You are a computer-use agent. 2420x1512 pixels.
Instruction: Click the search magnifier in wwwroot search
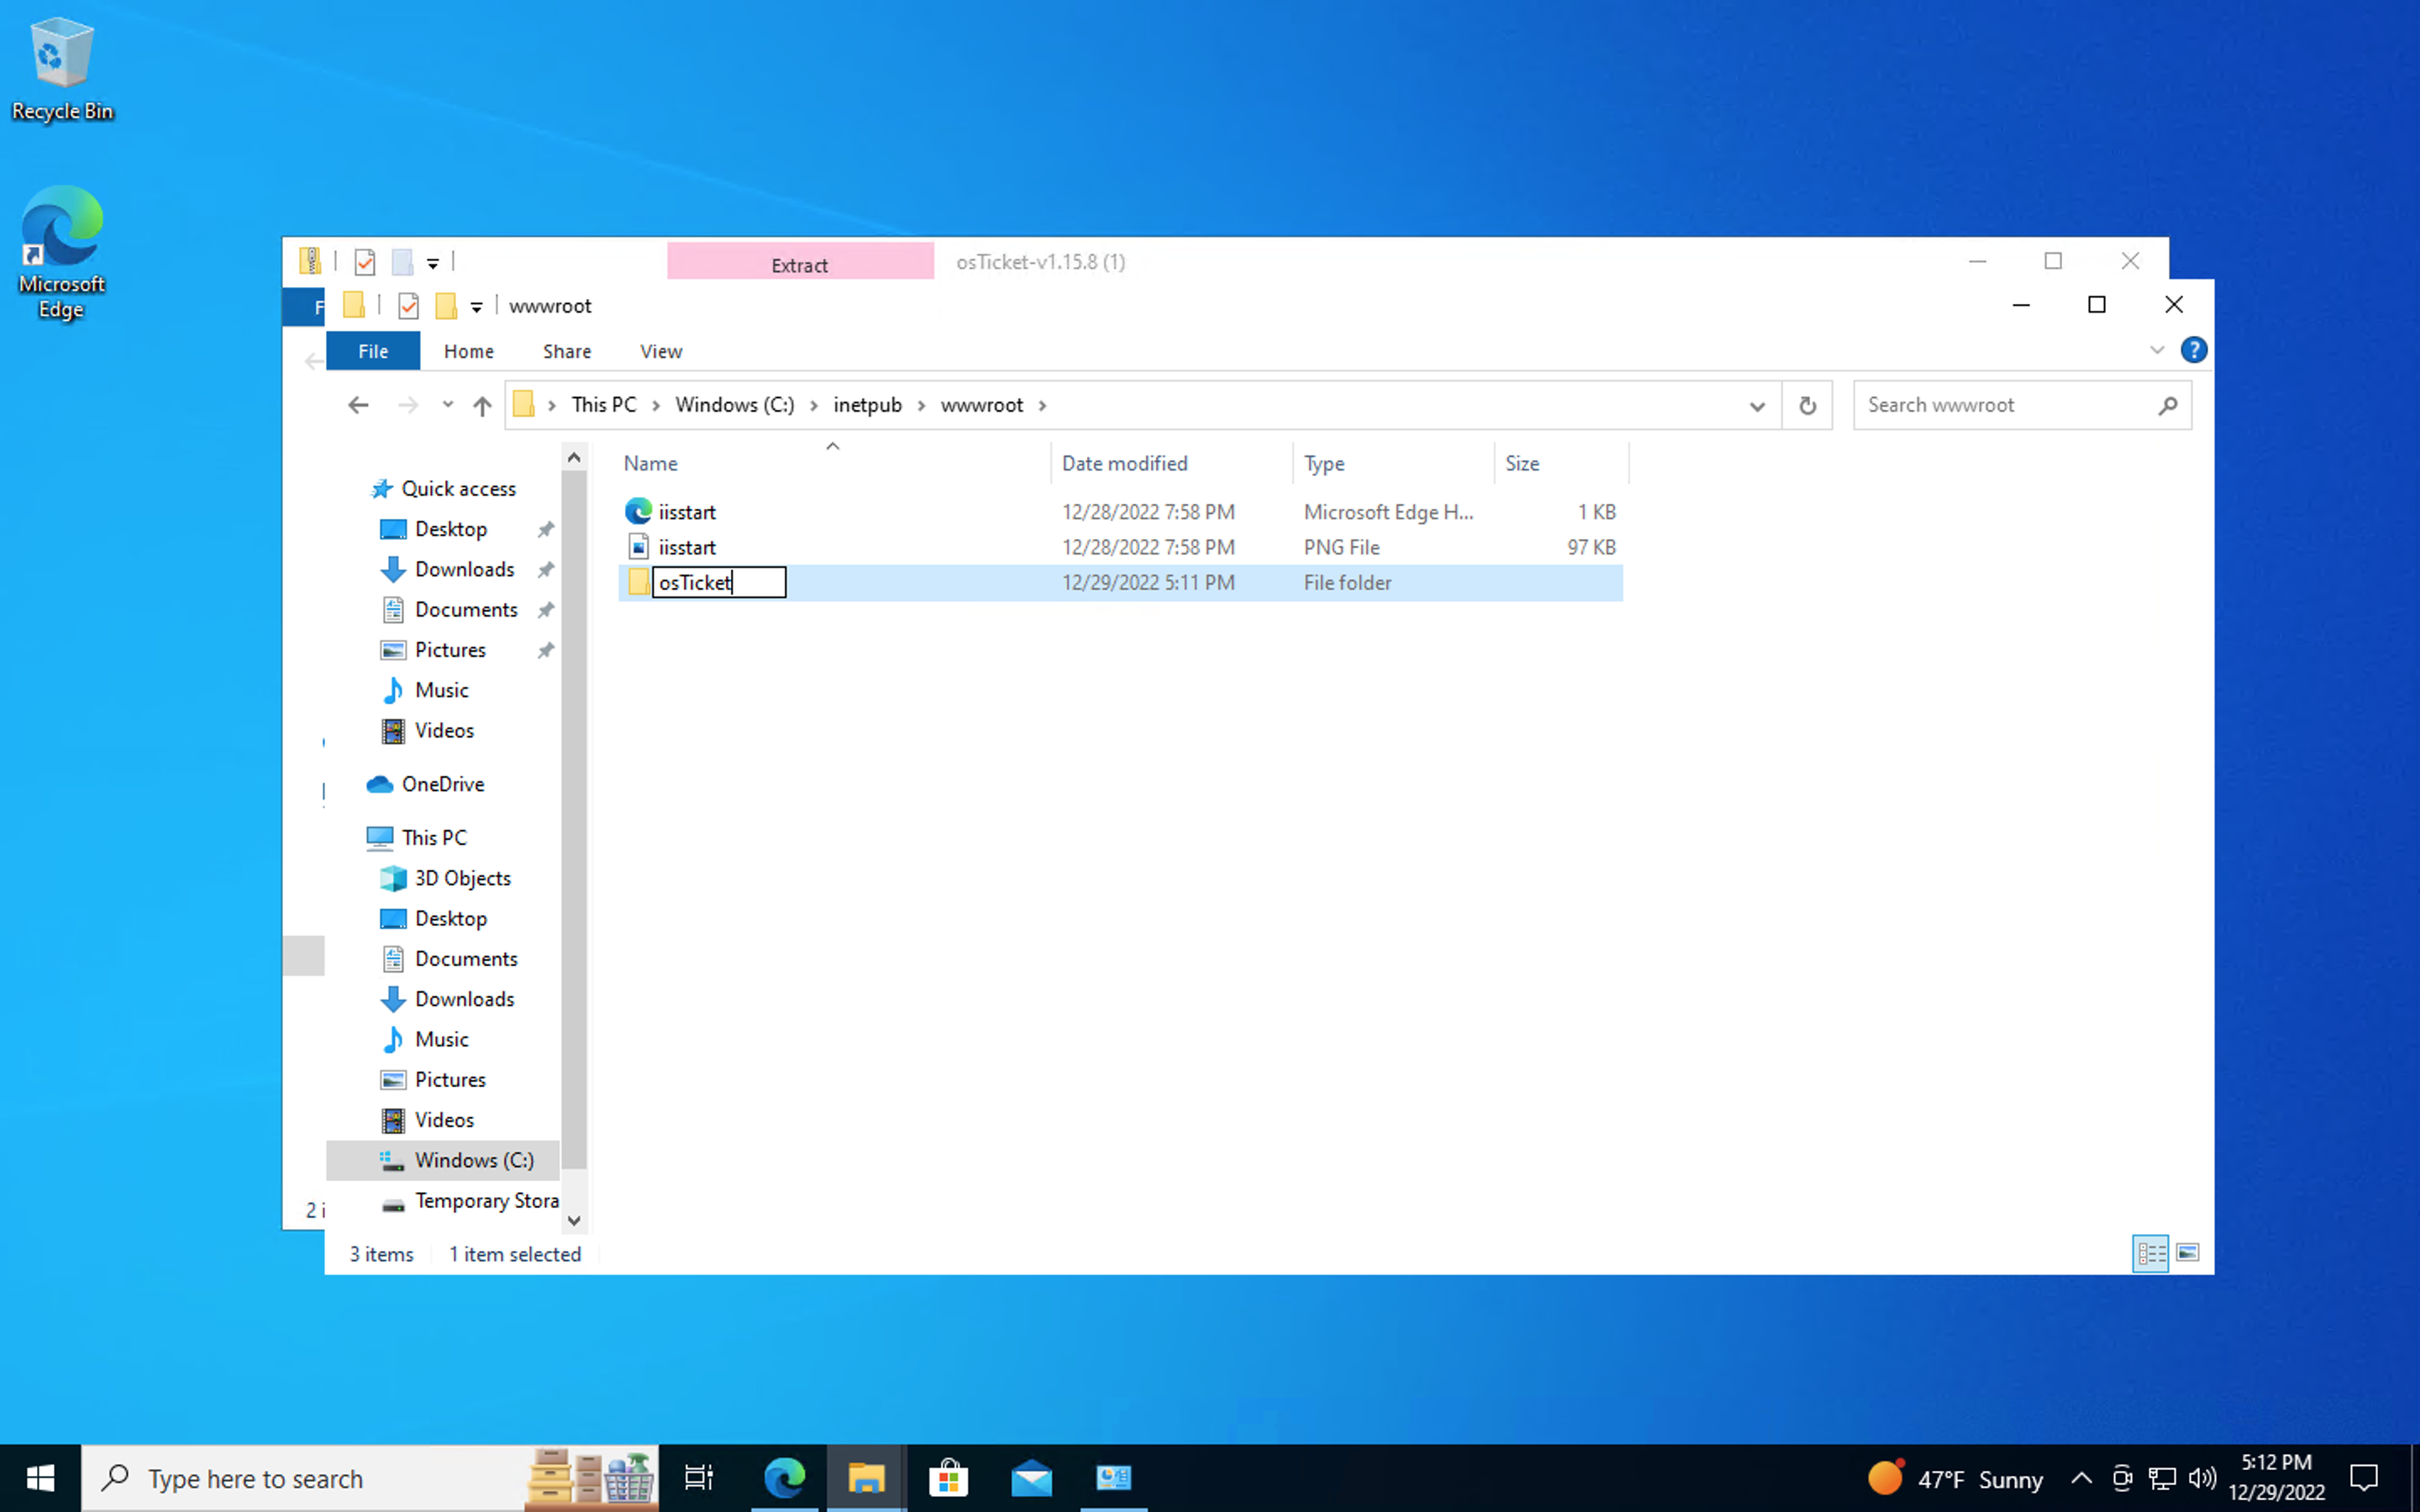[x=2167, y=405]
